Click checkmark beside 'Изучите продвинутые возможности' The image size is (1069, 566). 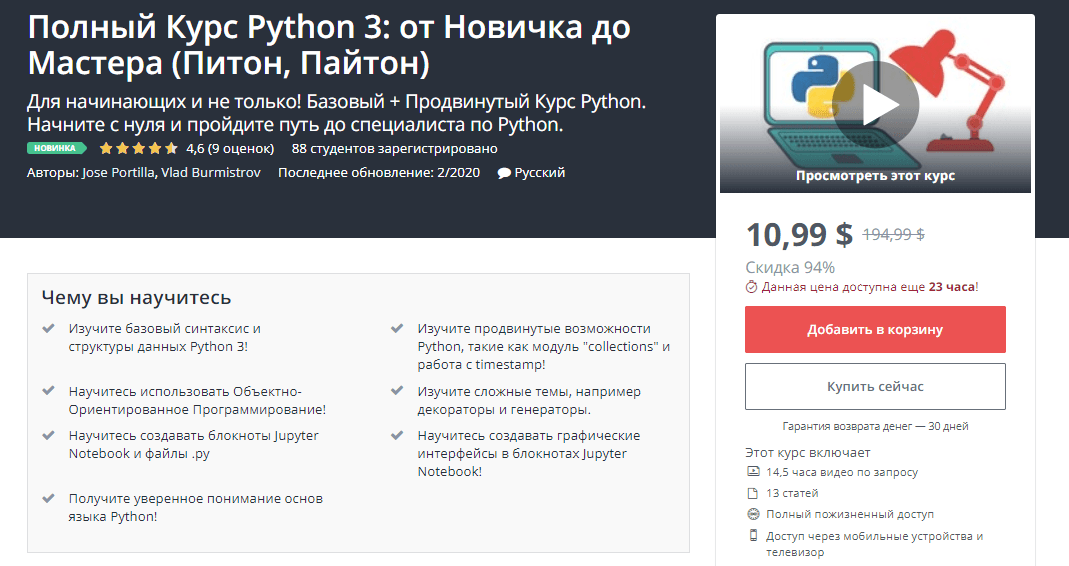(397, 329)
